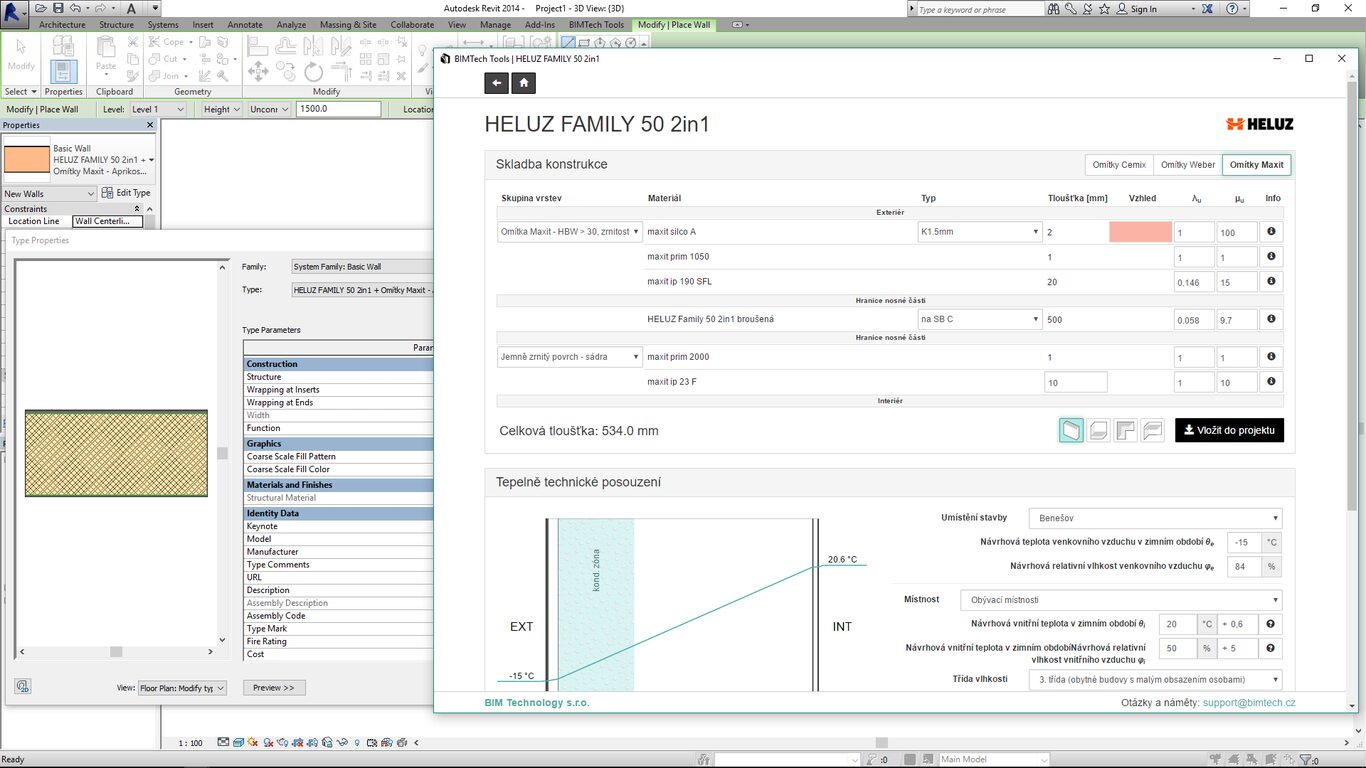The image size is (1366, 768).
Task: Choose Omítky Weber plaster option
Action: [x=1188, y=165]
